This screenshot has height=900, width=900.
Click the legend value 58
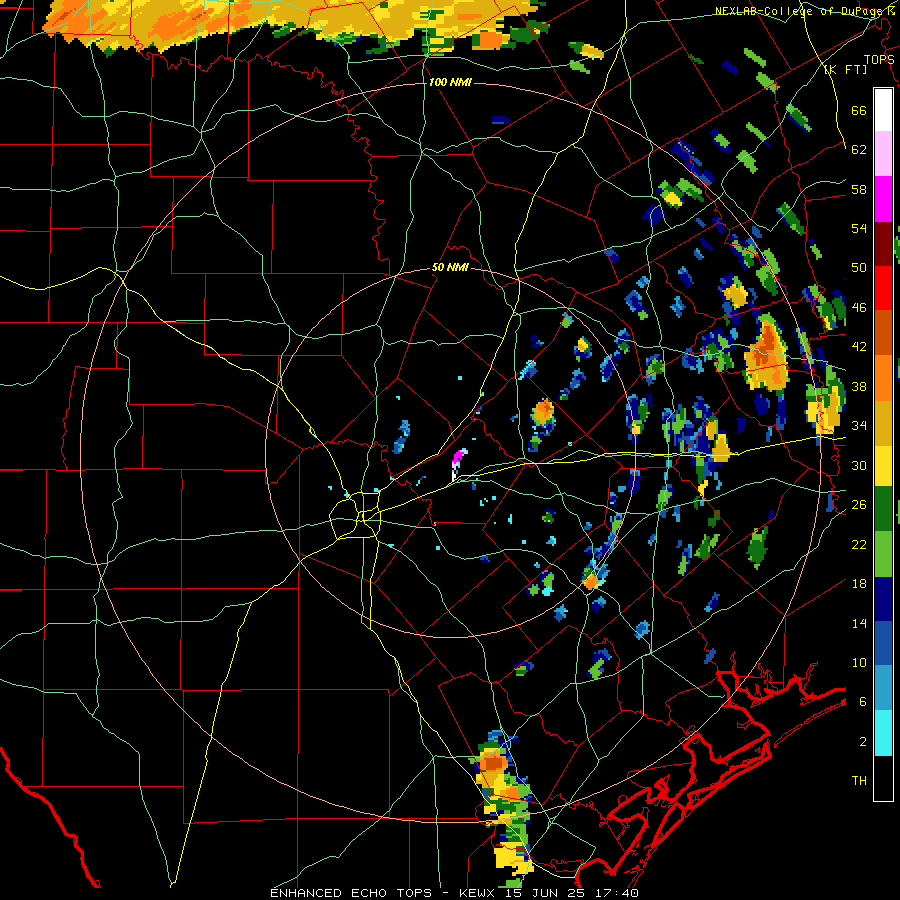859,189
